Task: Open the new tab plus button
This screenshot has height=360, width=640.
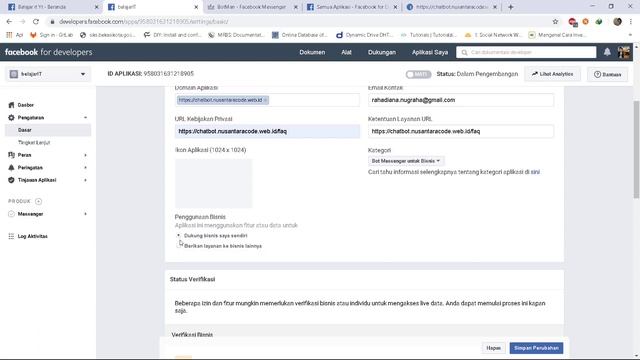Action: tap(511, 7)
